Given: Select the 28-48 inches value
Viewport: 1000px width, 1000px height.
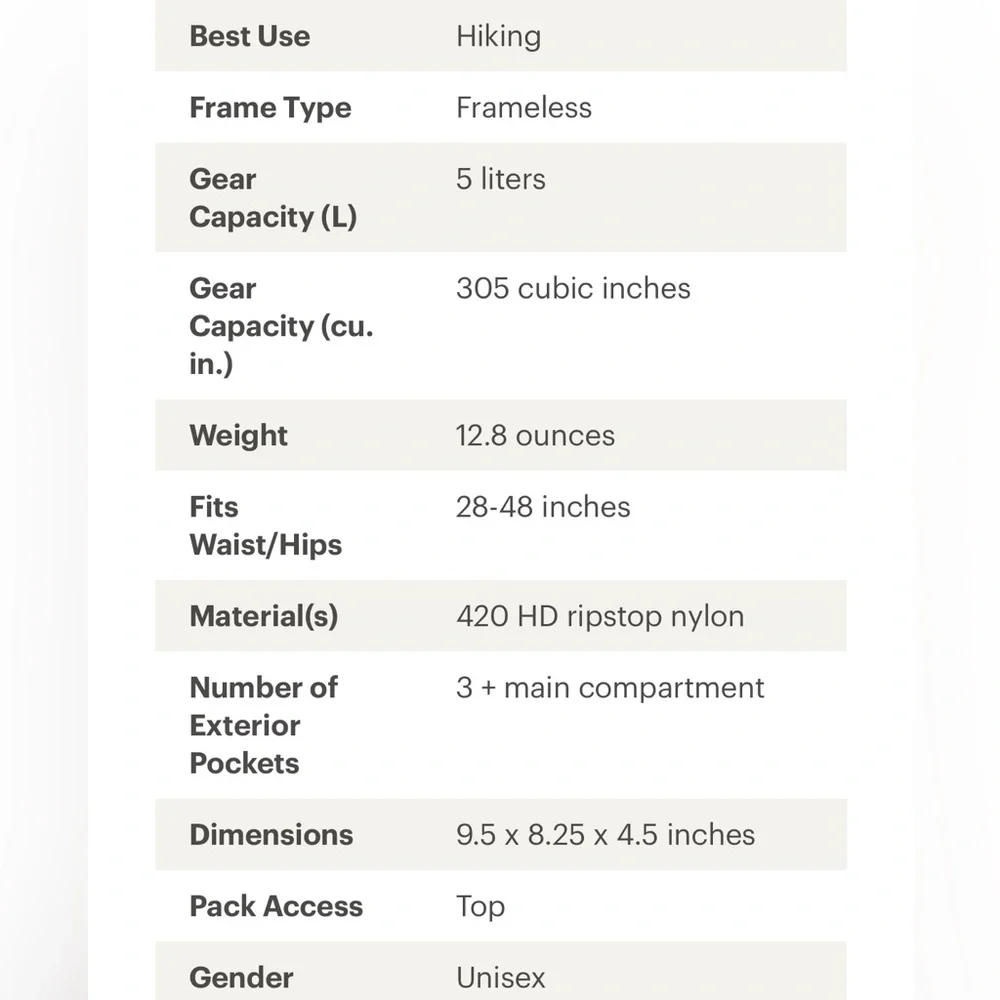Looking at the screenshot, I should (x=543, y=507).
